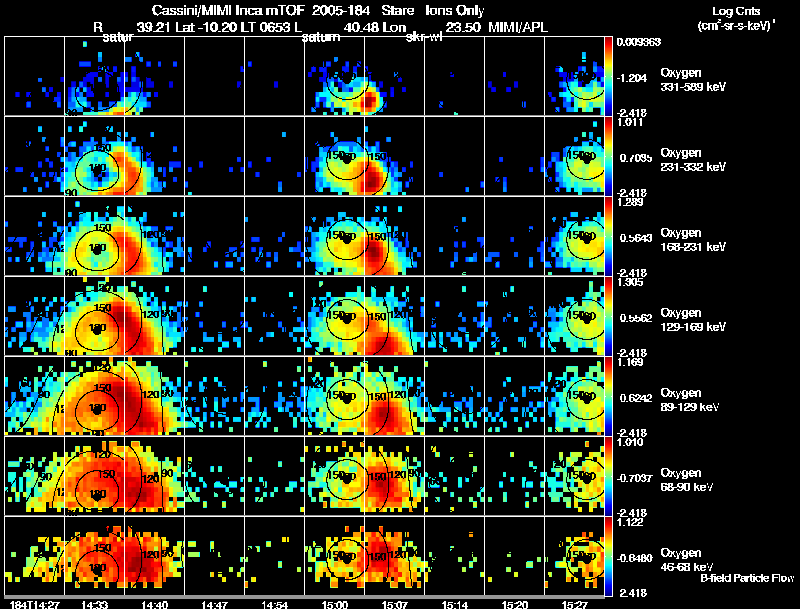800x609 pixels.
Task: Select the 'Oxygen 68-90 keV' row label
Action: [x=687, y=480]
